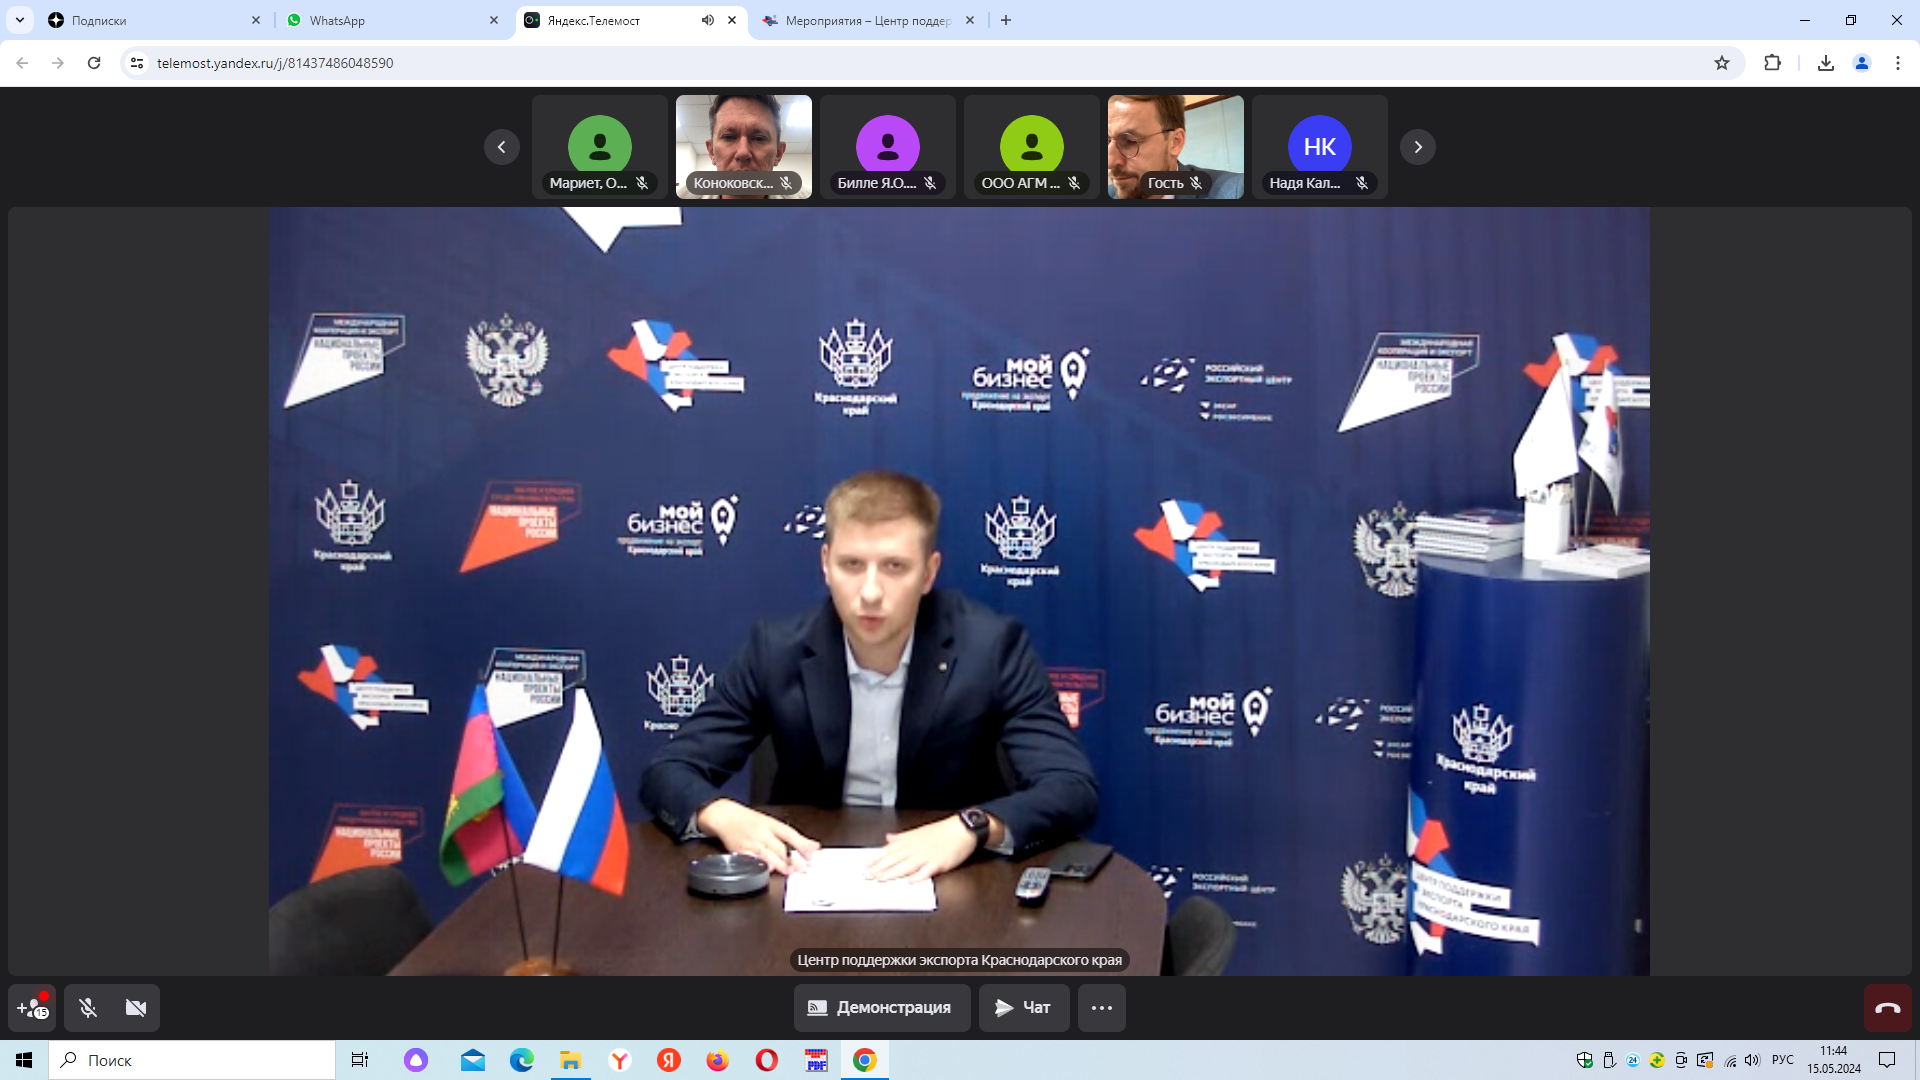
Task: Open Windows Task View
Action: 360,1060
